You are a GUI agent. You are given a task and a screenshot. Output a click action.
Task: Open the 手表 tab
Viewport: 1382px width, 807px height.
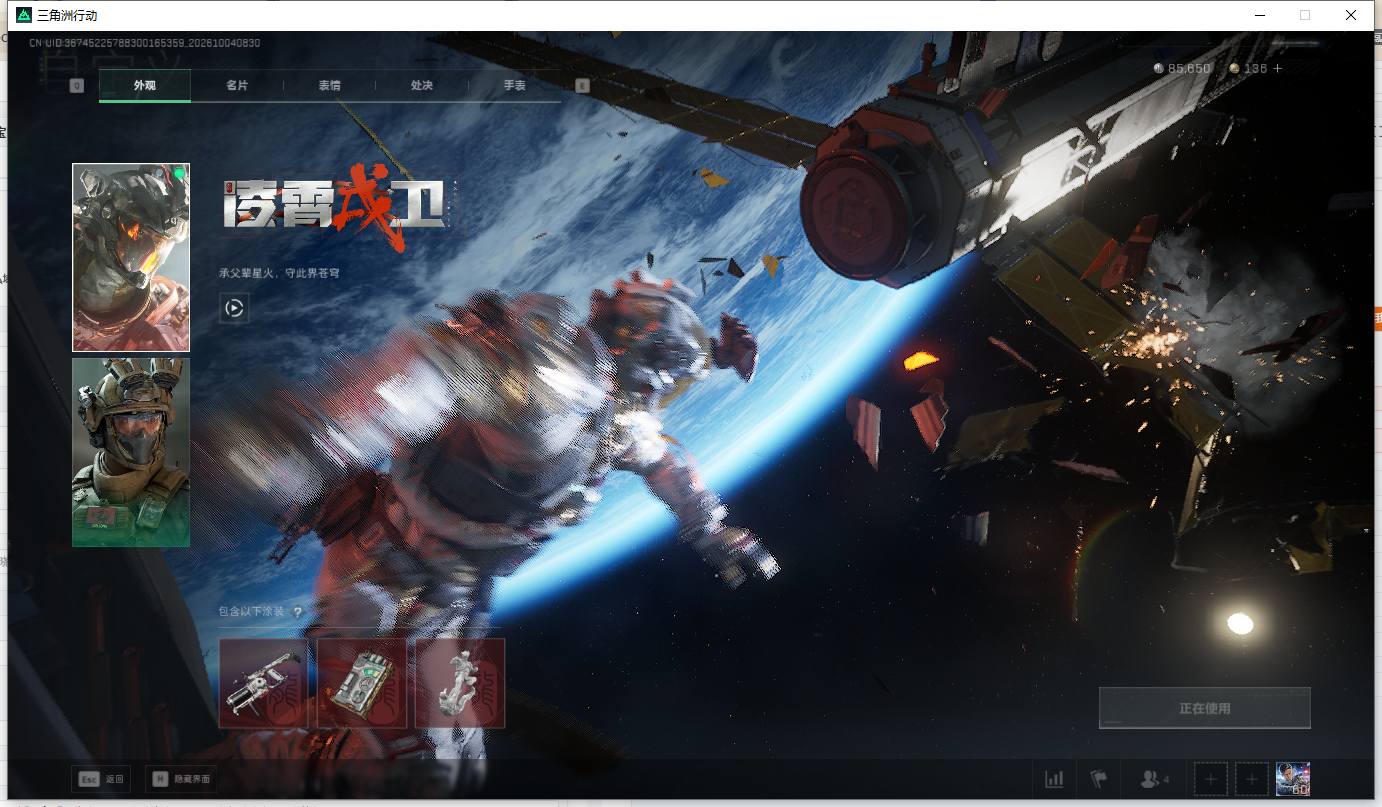click(x=514, y=86)
